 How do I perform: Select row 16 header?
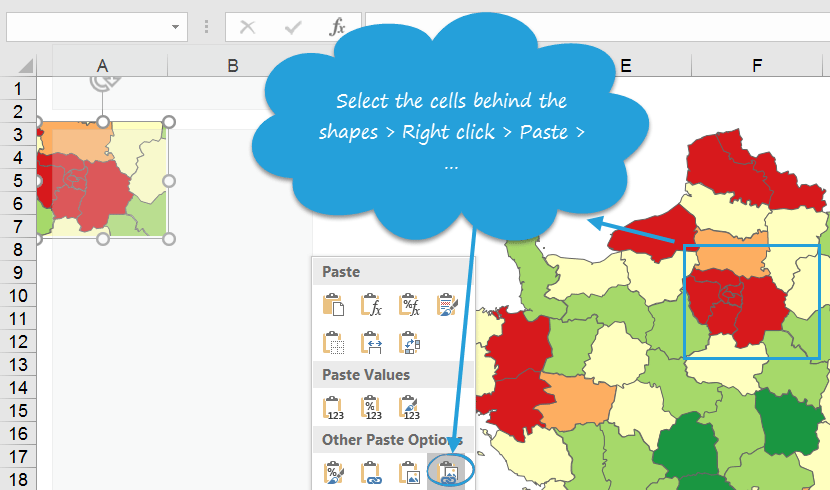pyautogui.click(x=18, y=433)
